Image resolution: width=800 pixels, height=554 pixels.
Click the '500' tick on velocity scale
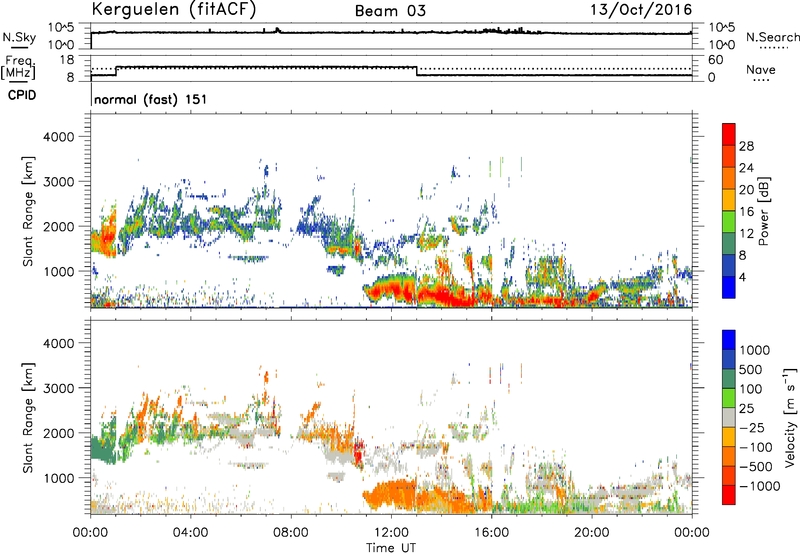[751, 369]
